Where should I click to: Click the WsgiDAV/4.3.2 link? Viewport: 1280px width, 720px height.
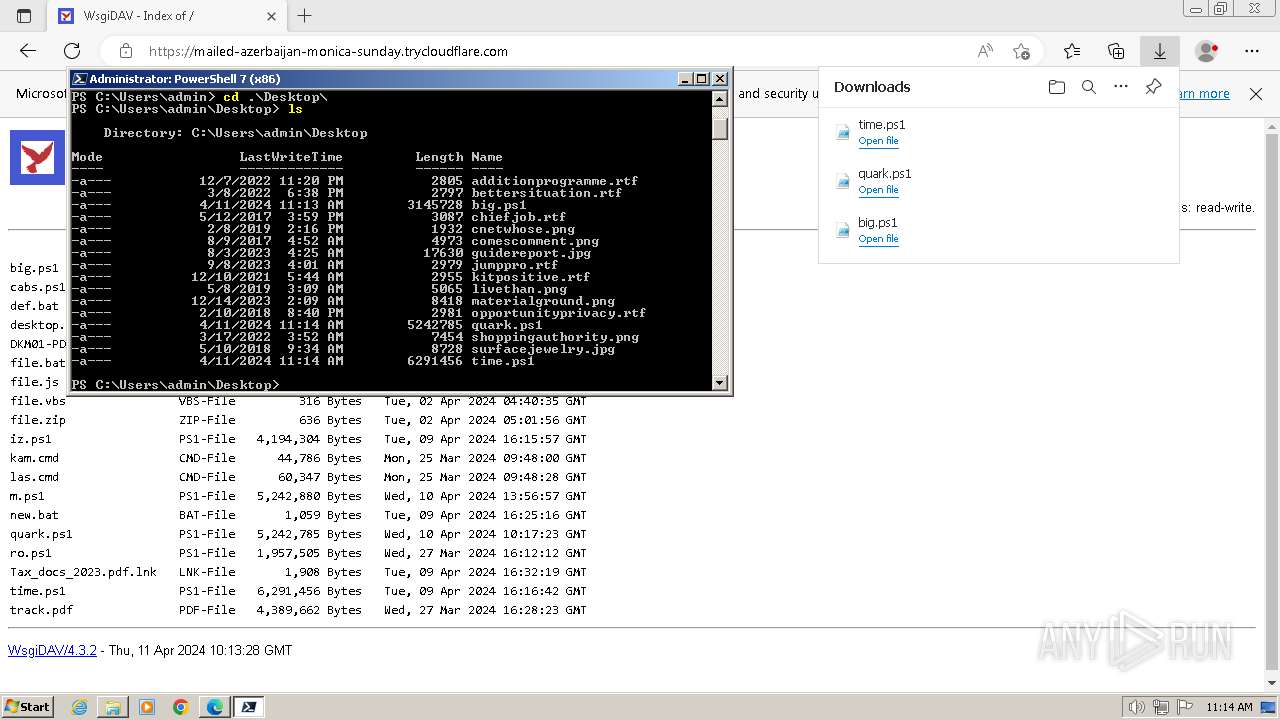[x=52, y=650]
